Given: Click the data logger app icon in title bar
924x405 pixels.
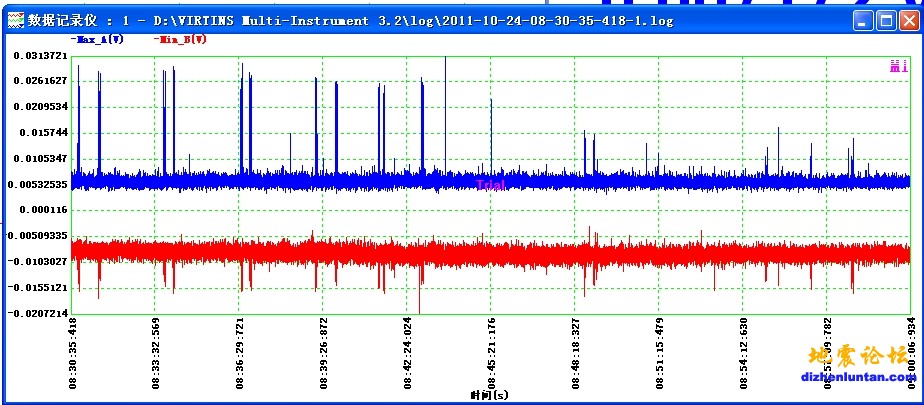Looking at the screenshot, I should point(14,19).
